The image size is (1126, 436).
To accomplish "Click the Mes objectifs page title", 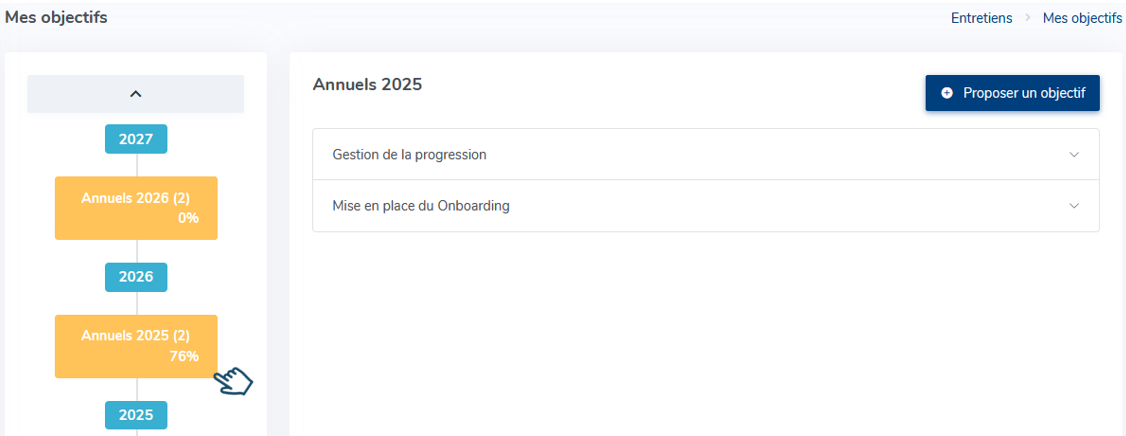I will [56, 18].
